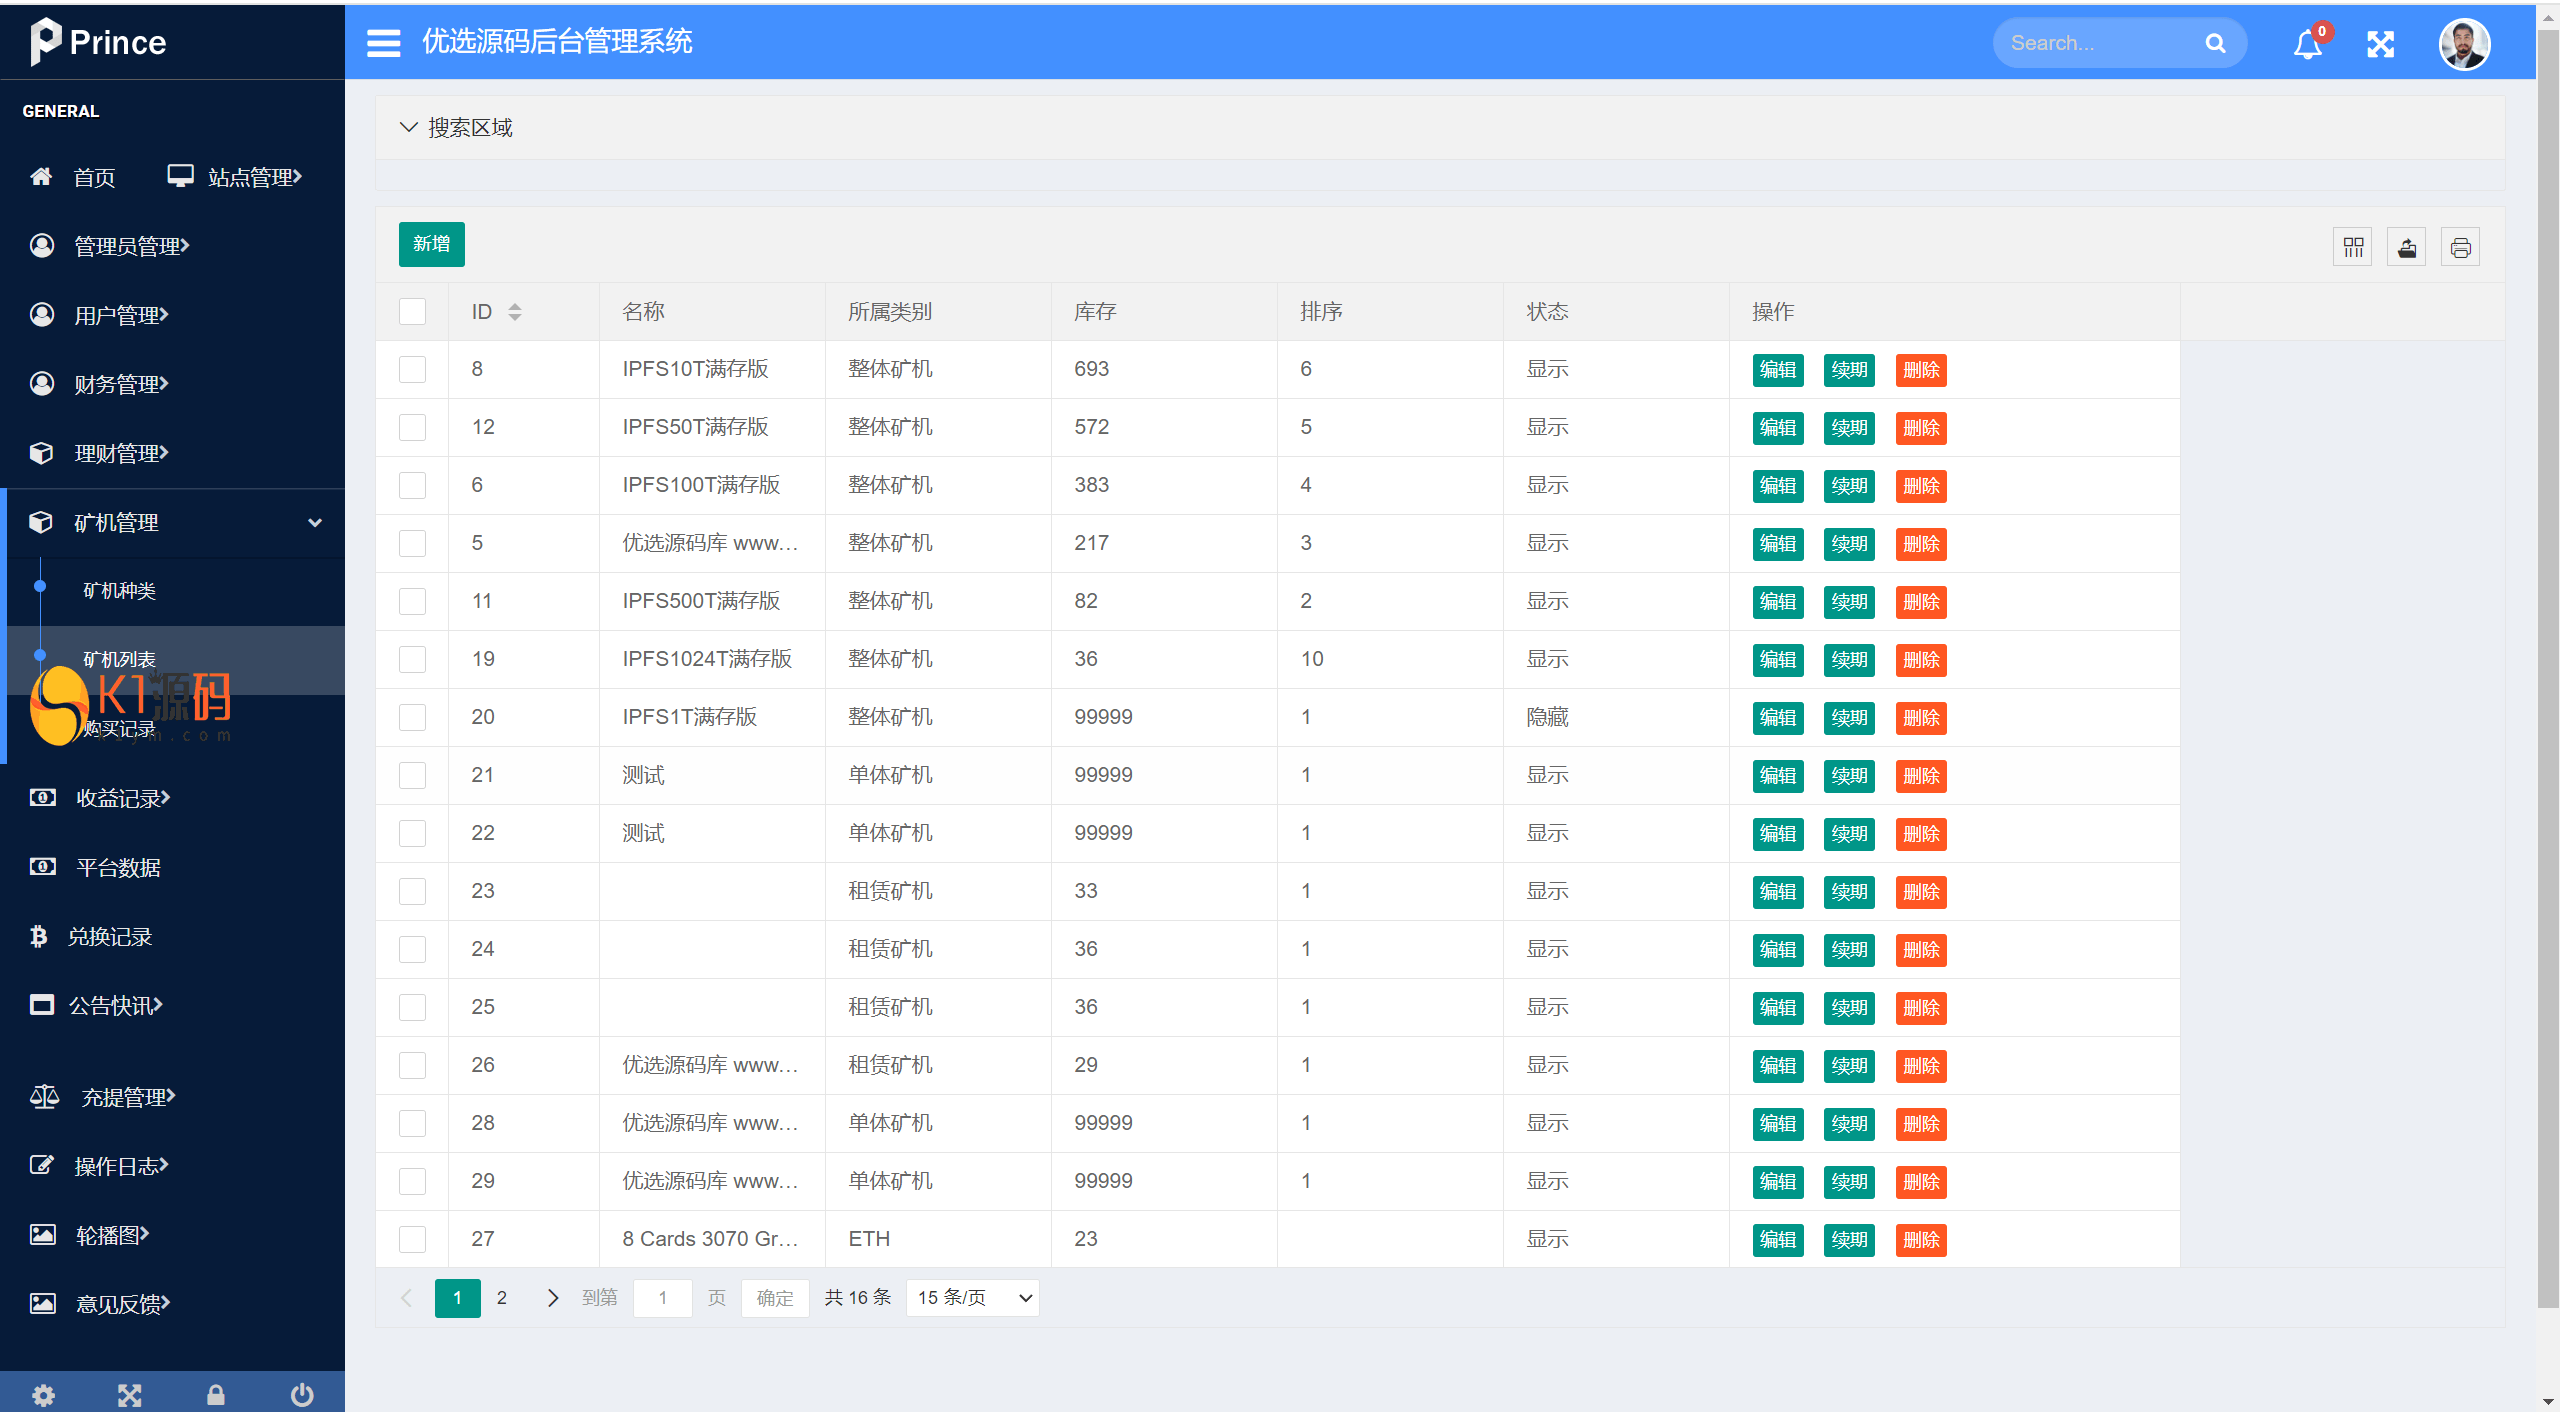Image resolution: width=2560 pixels, height=1412 pixels.
Task: Click the user avatar picture
Action: [2463, 44]
